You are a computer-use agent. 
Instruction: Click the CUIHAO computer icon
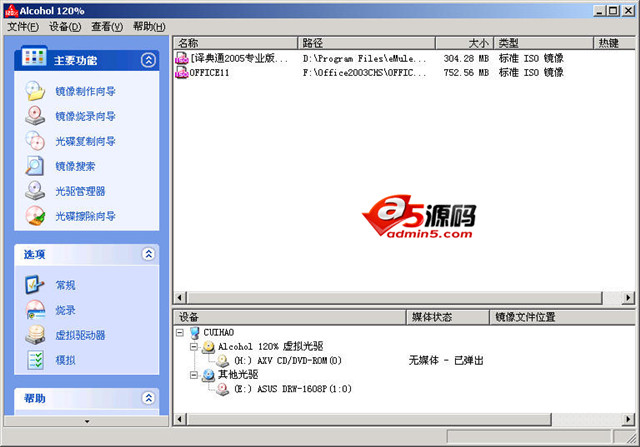point(195,333)
